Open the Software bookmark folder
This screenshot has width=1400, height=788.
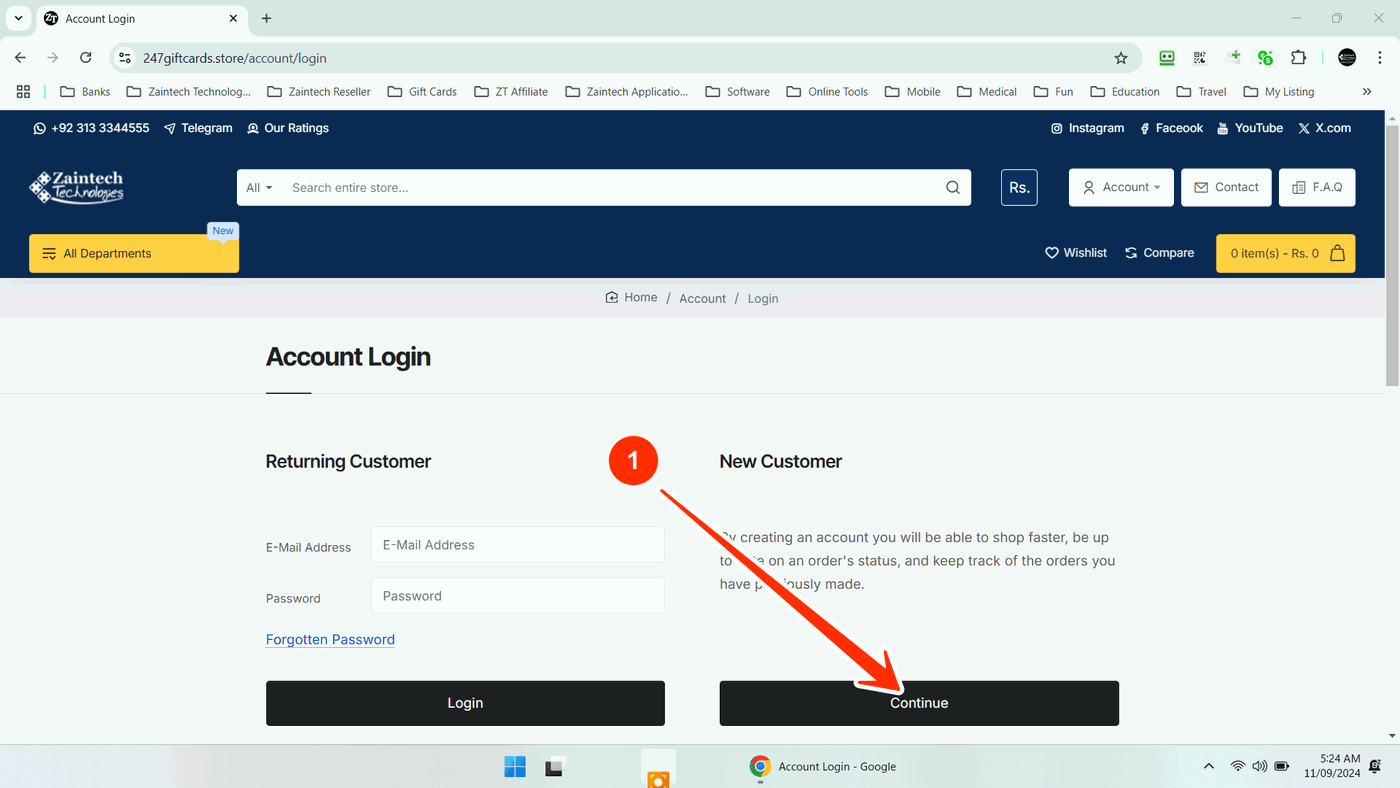[x=738, y=92]
